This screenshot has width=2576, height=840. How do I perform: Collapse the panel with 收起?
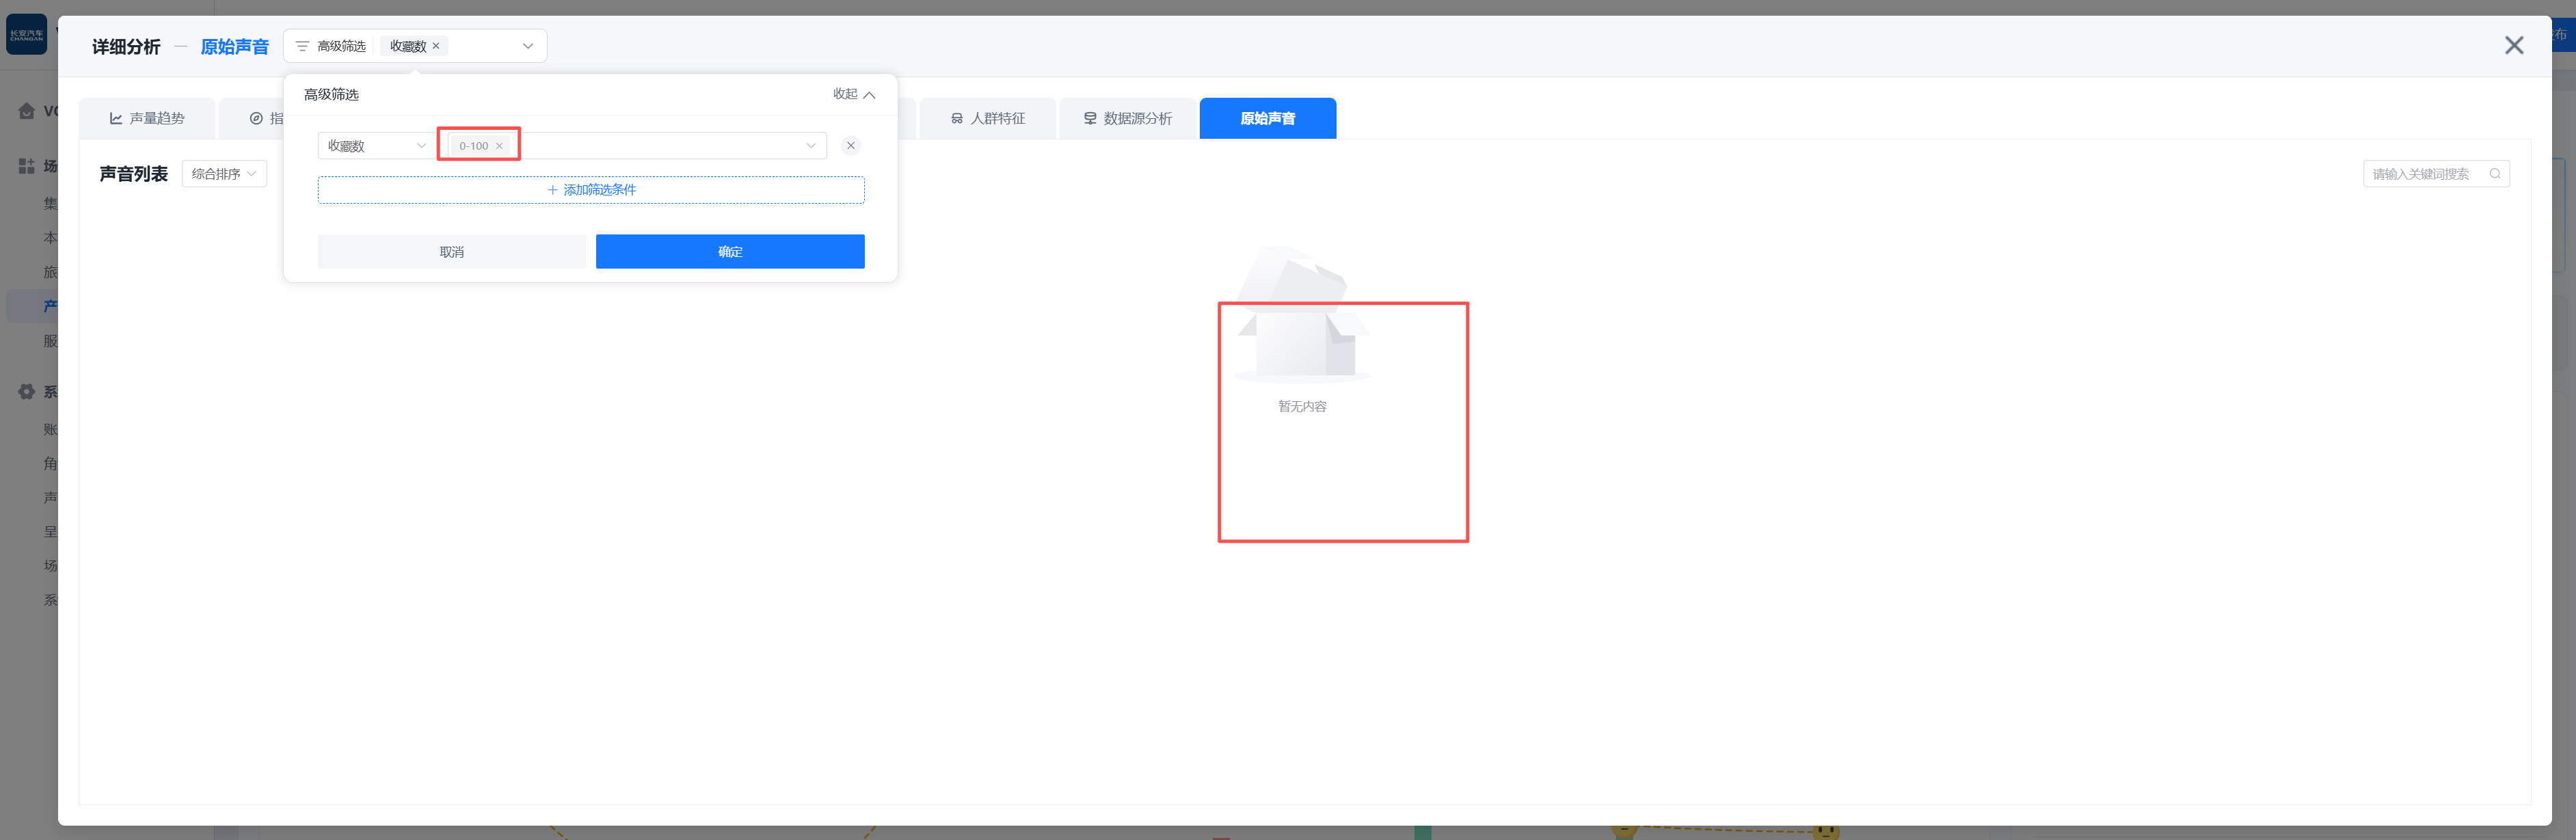(x=854, y=94)
